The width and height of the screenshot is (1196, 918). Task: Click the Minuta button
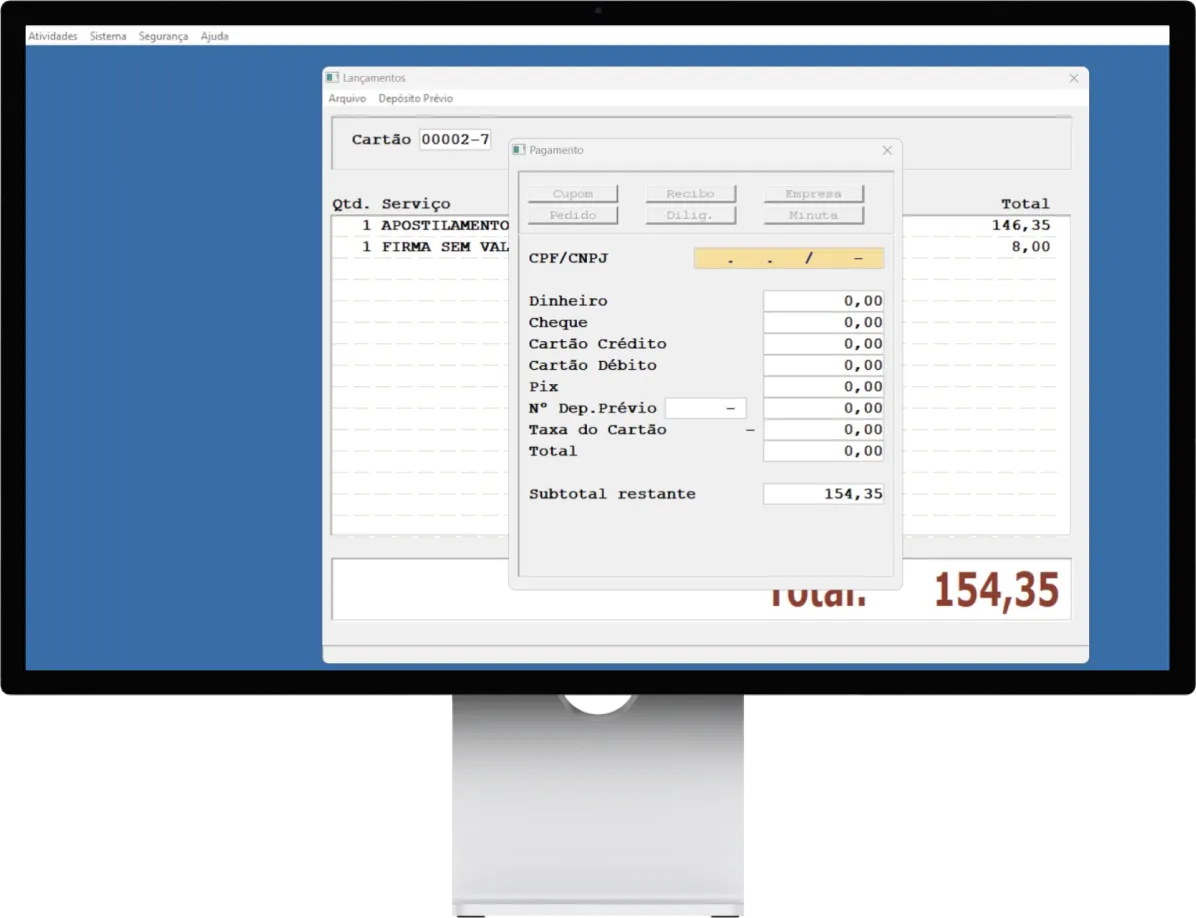pyautogui.click(x=813, y=215)
